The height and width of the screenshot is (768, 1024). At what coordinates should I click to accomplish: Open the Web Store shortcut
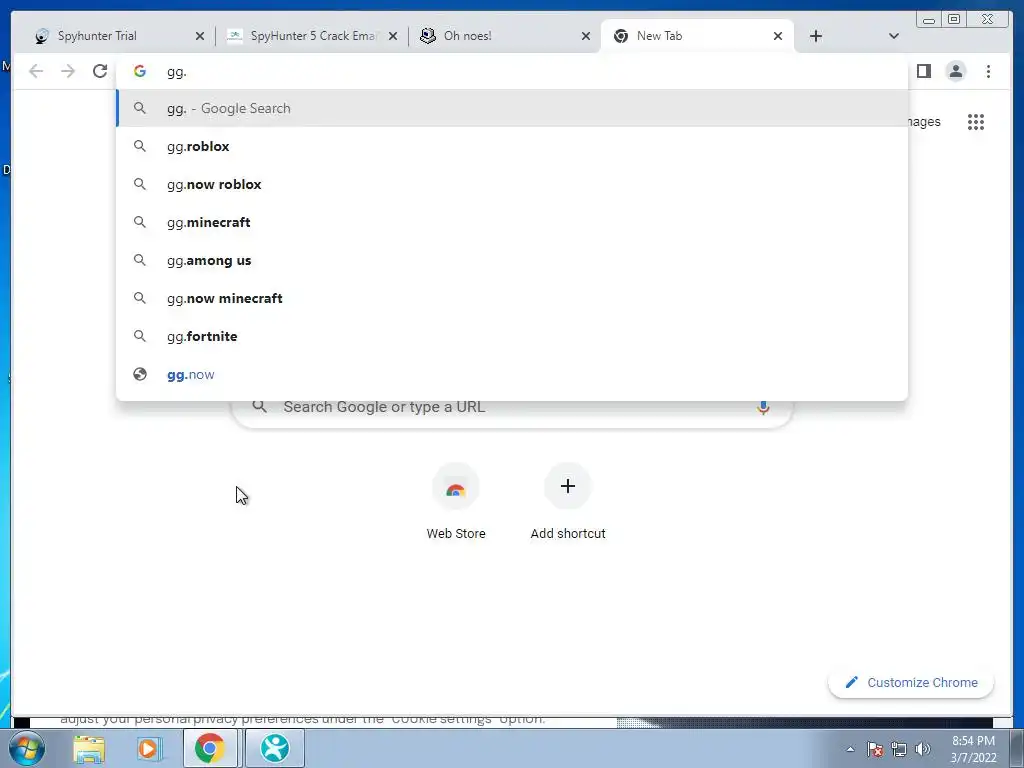click(456, 502)
